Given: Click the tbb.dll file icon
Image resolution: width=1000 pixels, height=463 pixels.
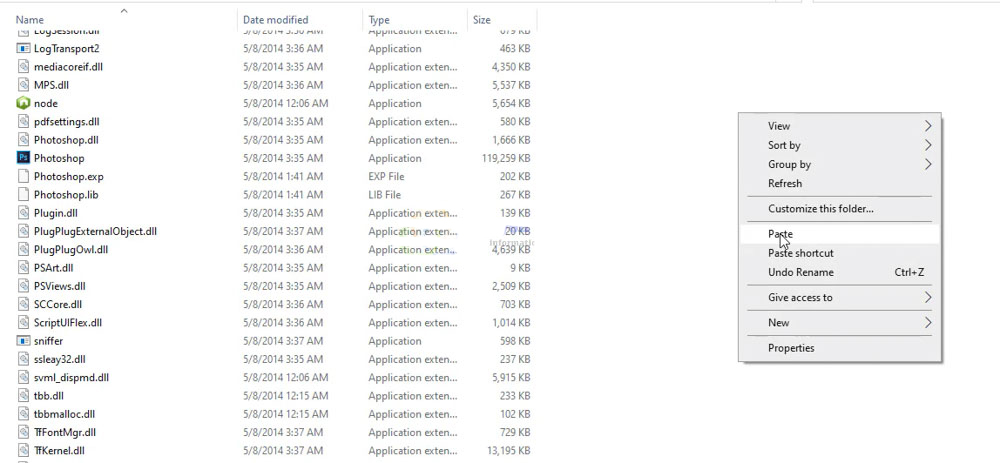Looking at the screenshot, I should click(23, 395).
